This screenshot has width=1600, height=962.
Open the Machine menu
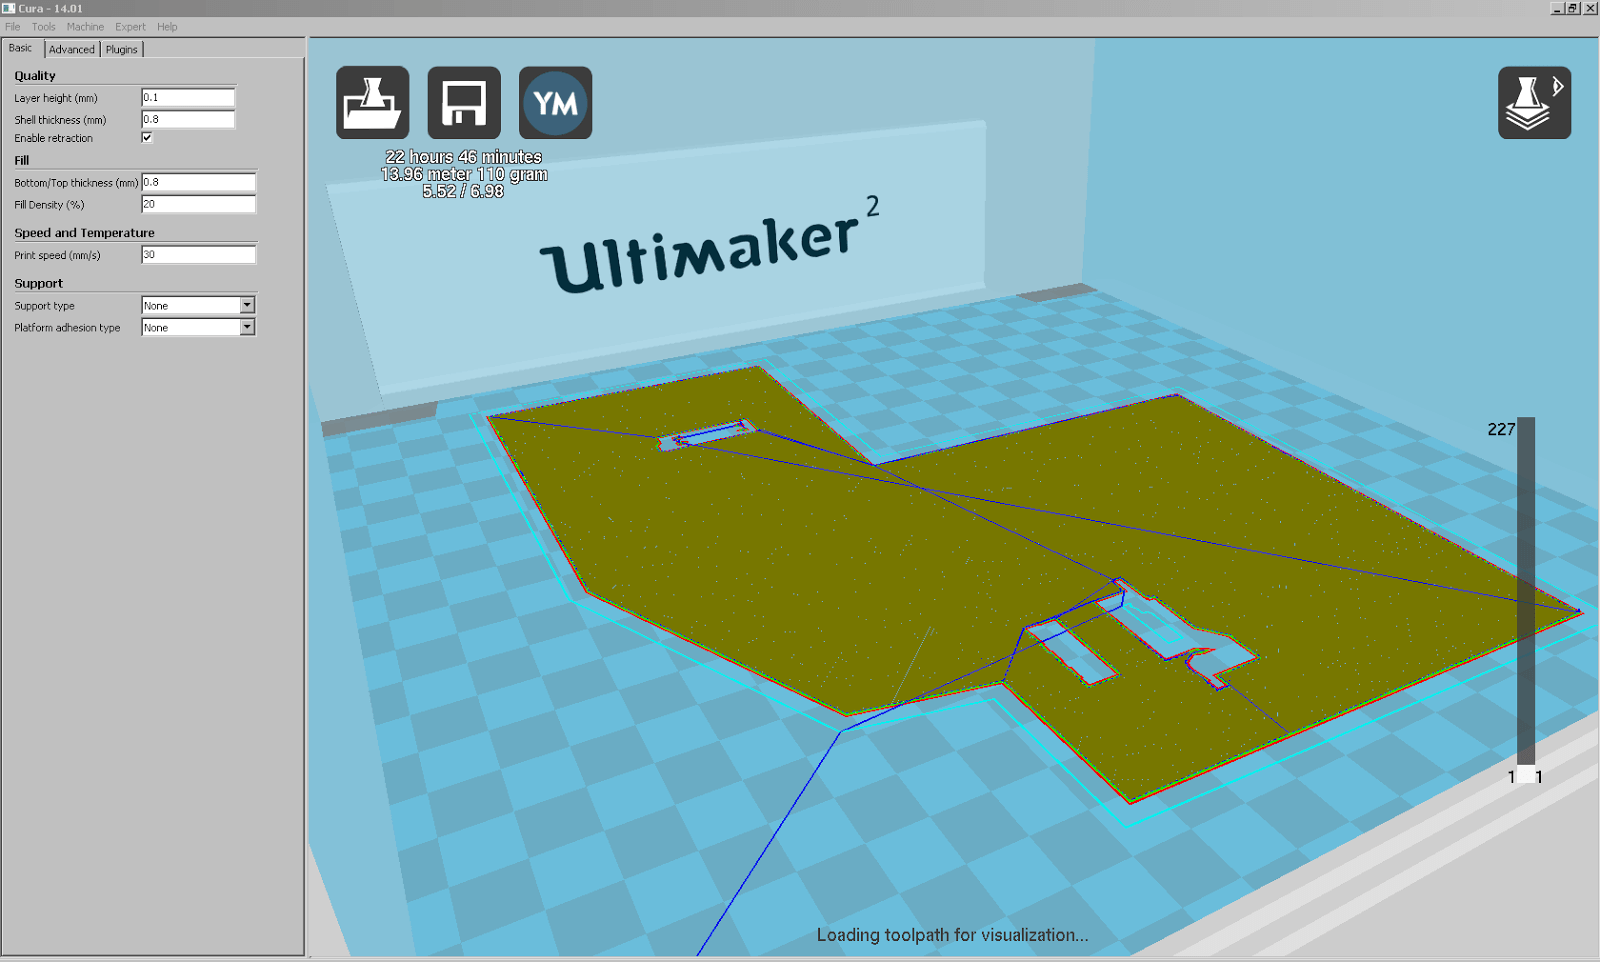[85, 27]
